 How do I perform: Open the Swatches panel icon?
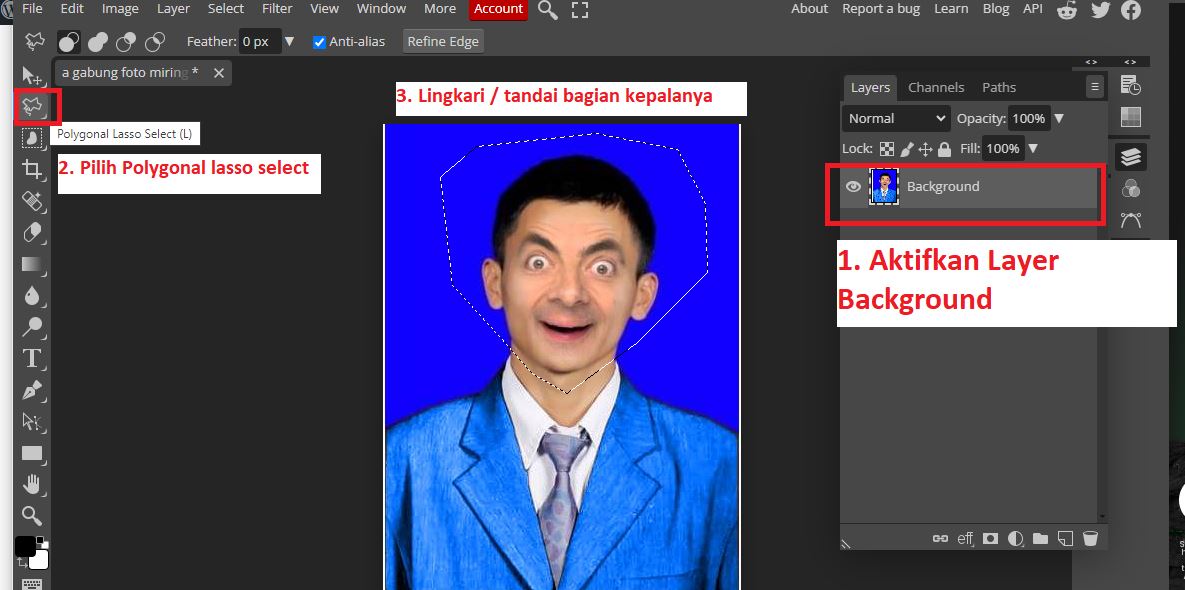[x=1131, y=117]
